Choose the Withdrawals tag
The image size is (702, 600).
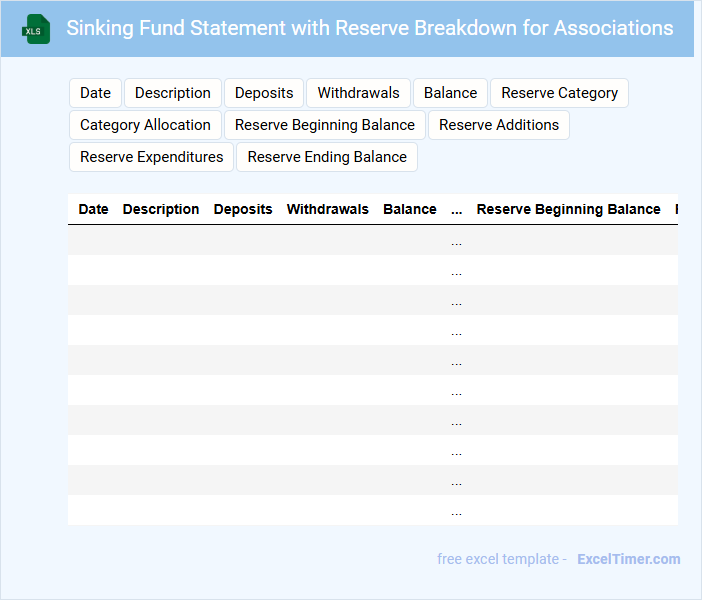(358, 93)
